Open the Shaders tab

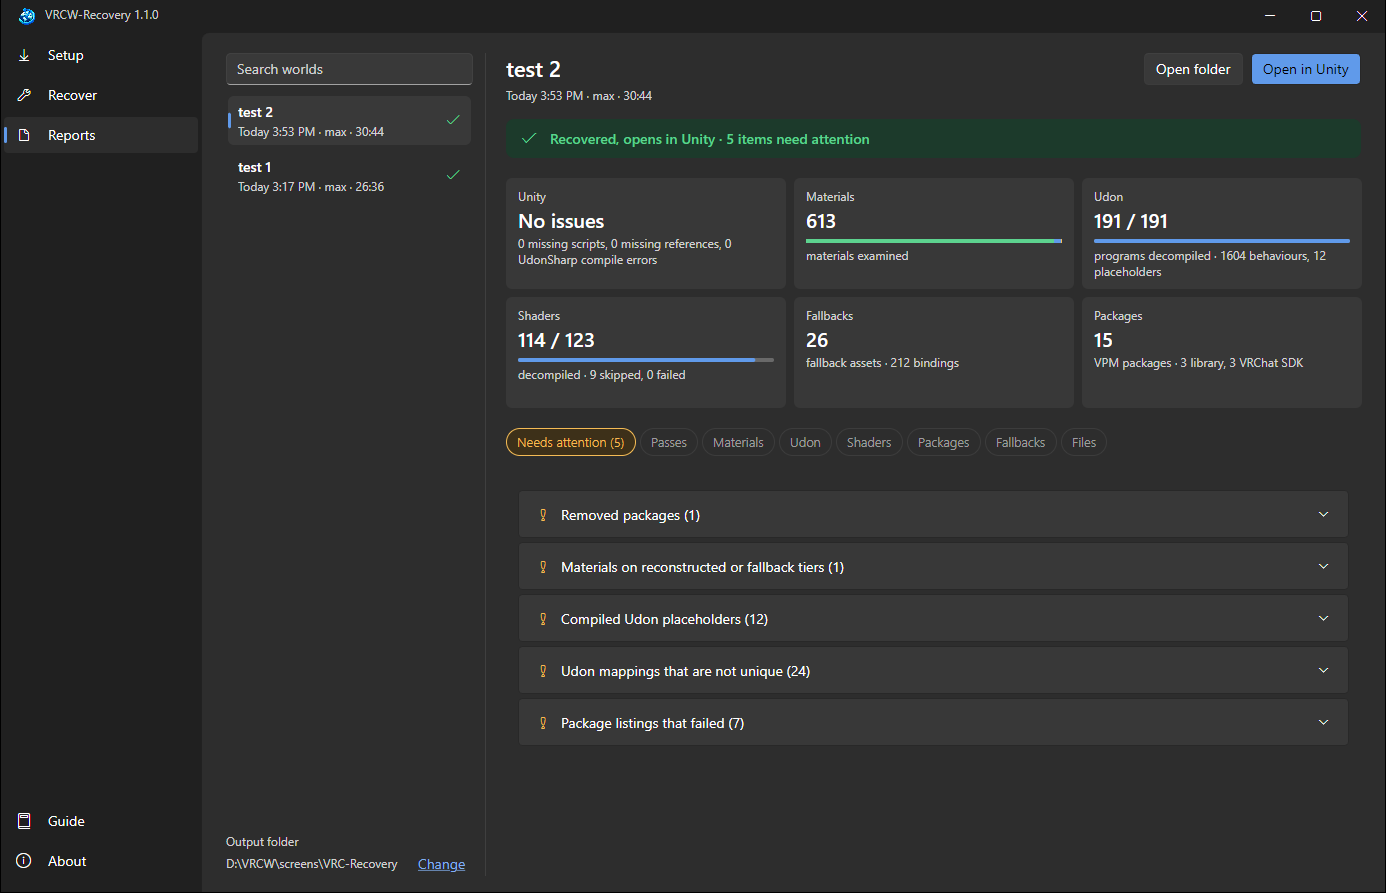click(869, 442)
